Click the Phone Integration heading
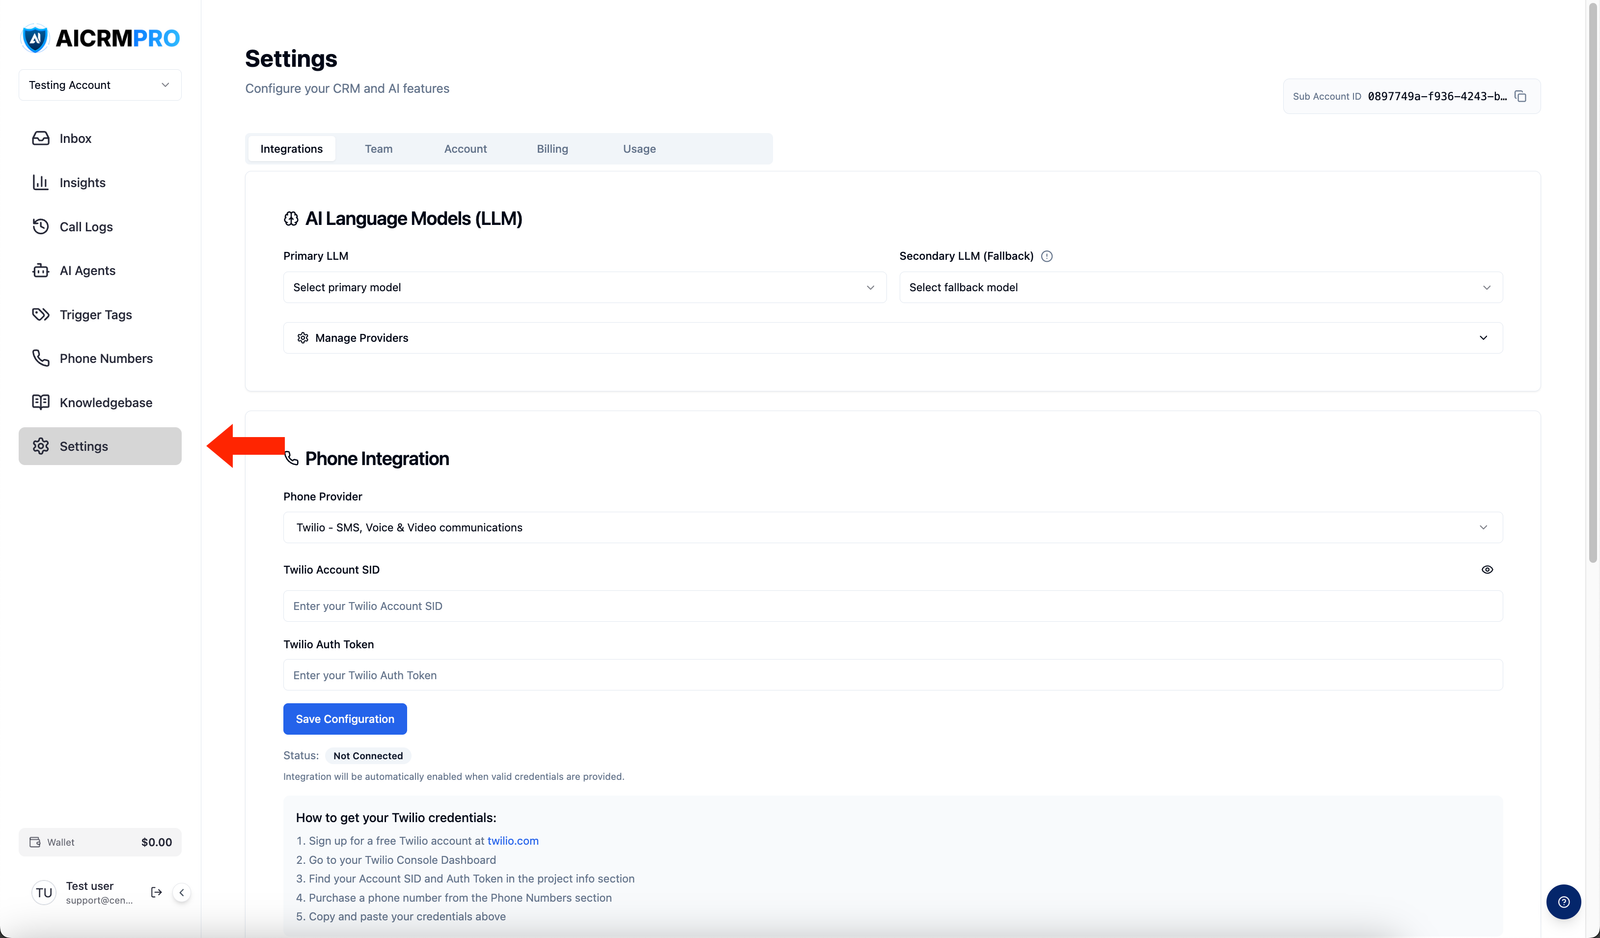Image resolution: width=1600 pixels, height=938 pixels. click(x=377, y=459)
